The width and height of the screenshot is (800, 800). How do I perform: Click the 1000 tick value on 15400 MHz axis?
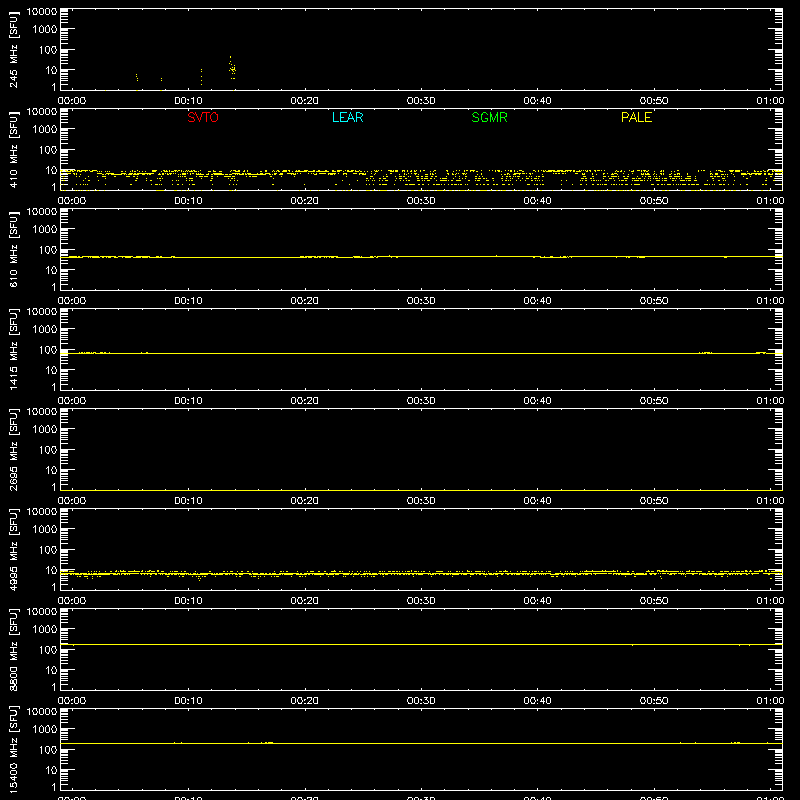click(45, 730)
